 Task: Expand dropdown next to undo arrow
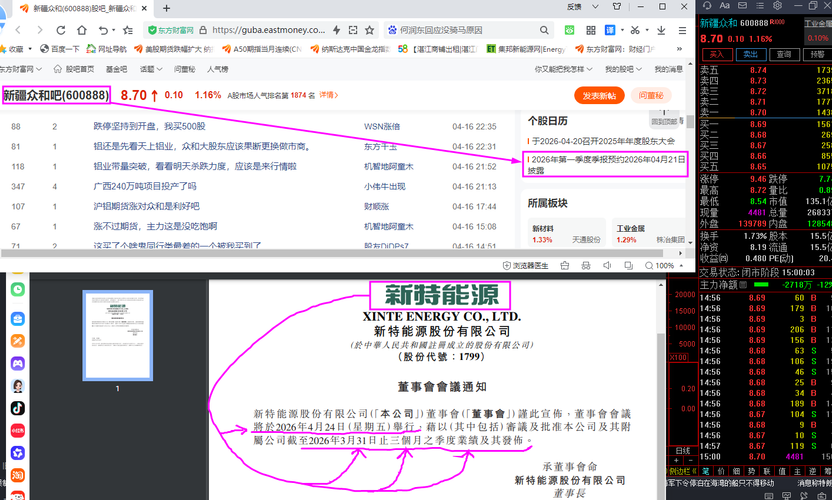point(114,30)
